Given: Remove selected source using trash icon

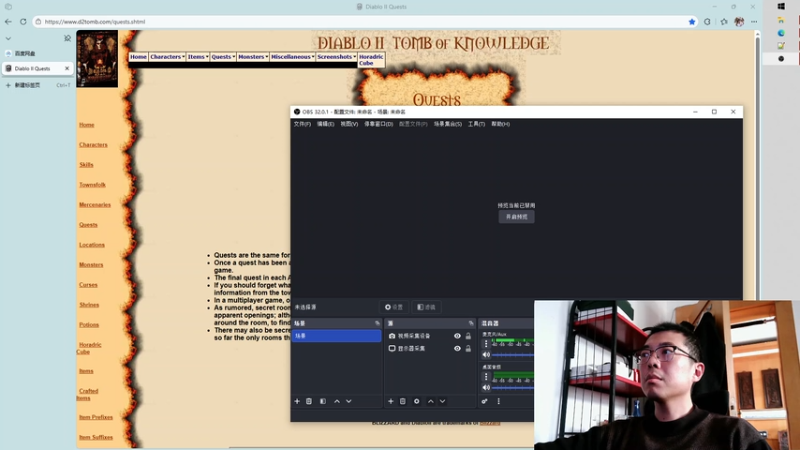Looking at the screenshot, I should [x=403, y=401].
